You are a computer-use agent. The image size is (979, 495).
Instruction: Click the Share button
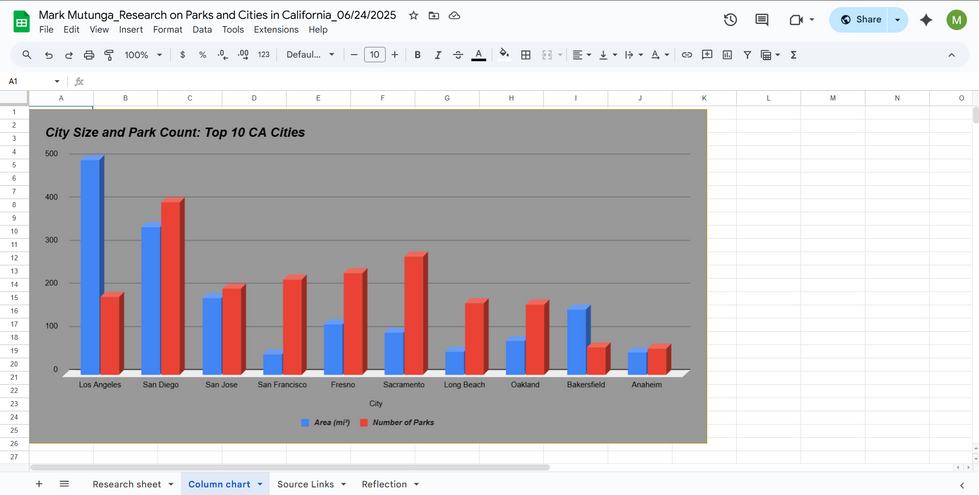click(x=860, y=20)
